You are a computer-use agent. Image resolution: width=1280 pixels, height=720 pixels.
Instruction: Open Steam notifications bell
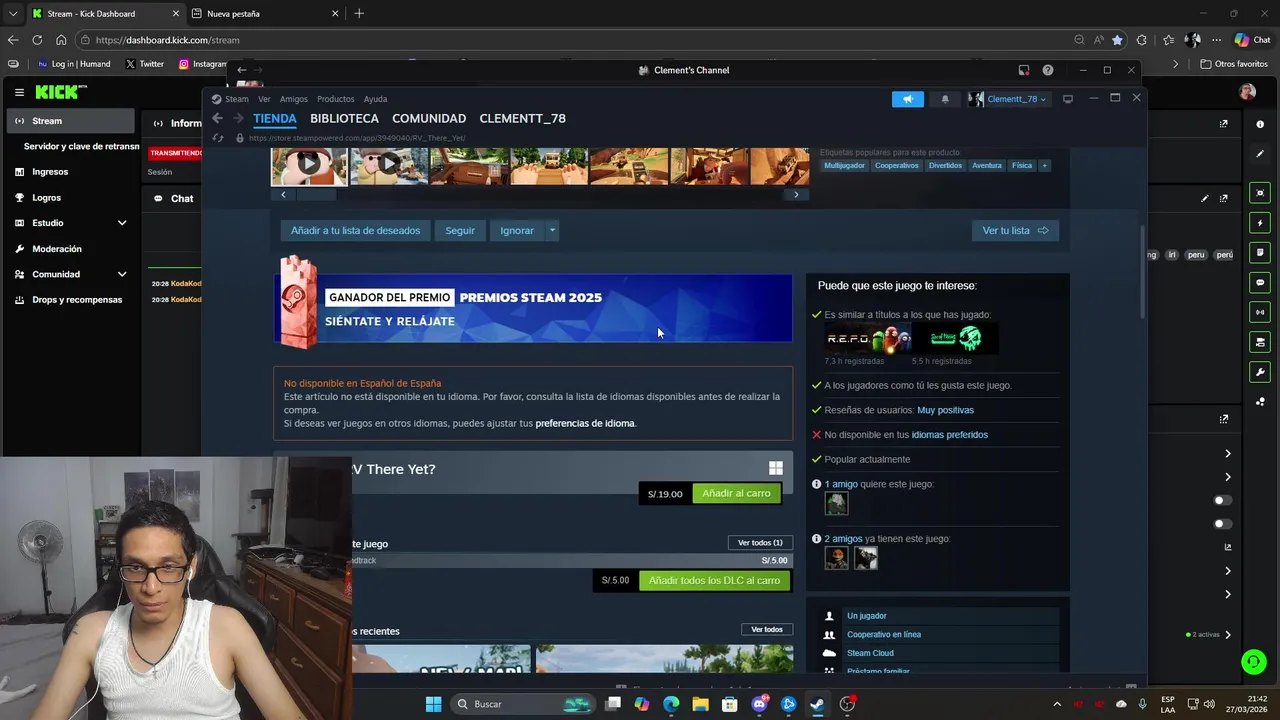pos(945,99)
